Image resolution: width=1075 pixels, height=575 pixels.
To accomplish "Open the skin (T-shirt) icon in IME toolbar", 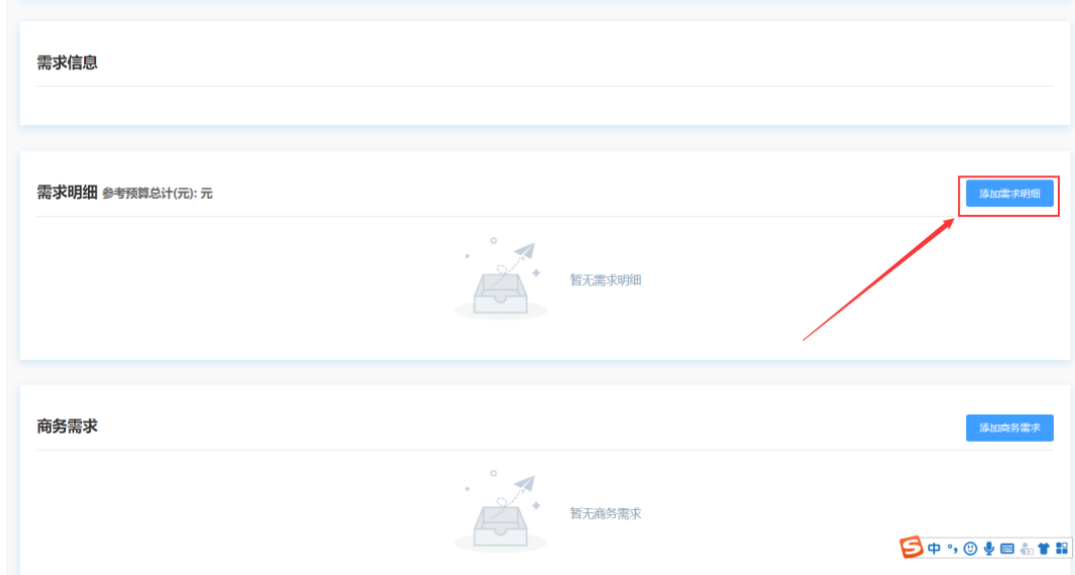I will tap(1043, 548).
